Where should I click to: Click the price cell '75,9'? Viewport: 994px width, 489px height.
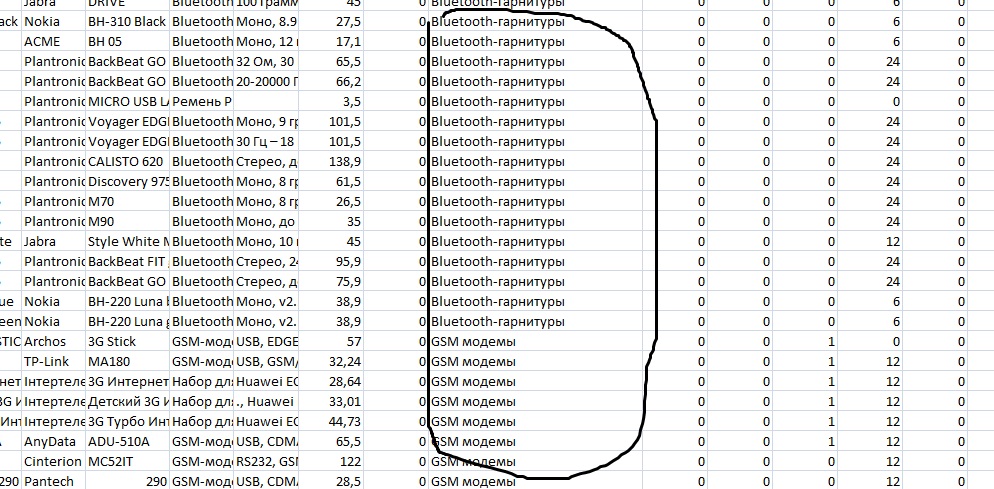click(x=330, y=282)
